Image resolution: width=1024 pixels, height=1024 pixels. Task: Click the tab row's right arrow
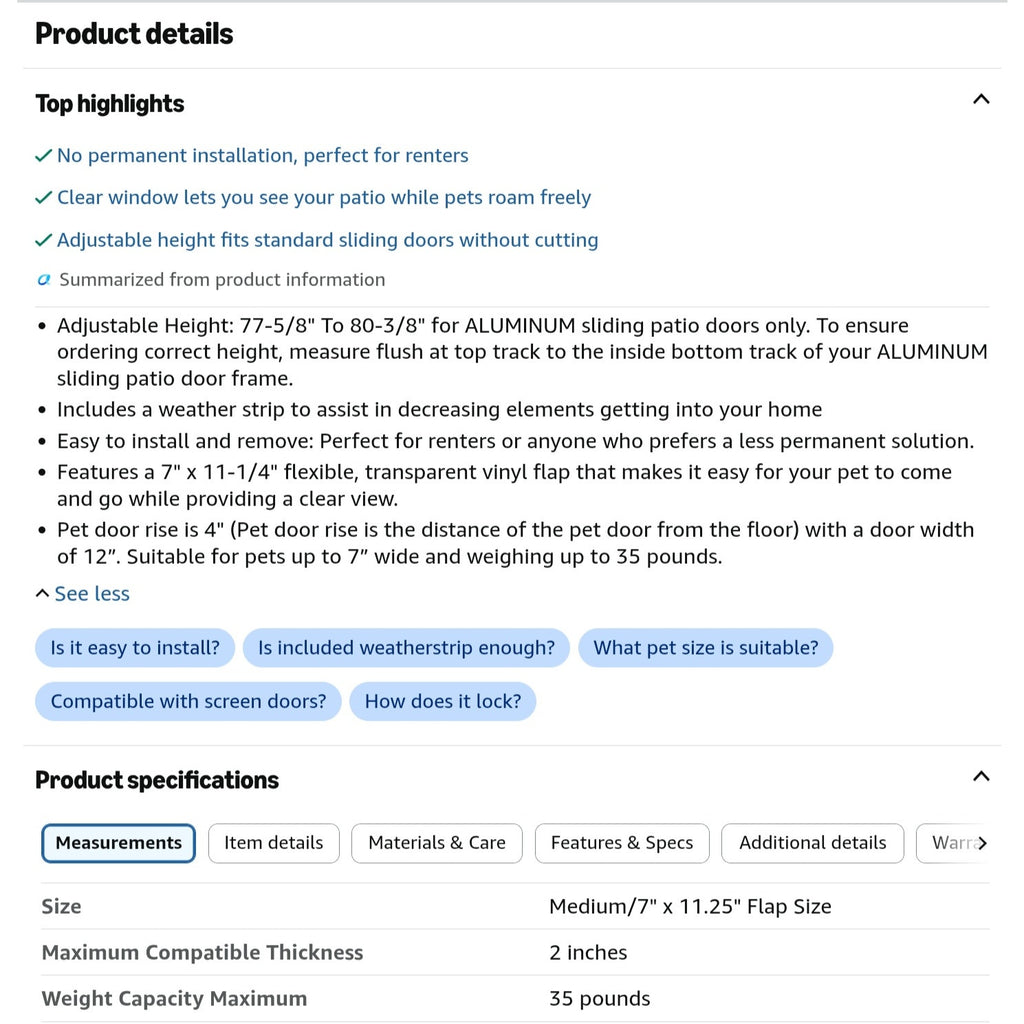point(982,843)
